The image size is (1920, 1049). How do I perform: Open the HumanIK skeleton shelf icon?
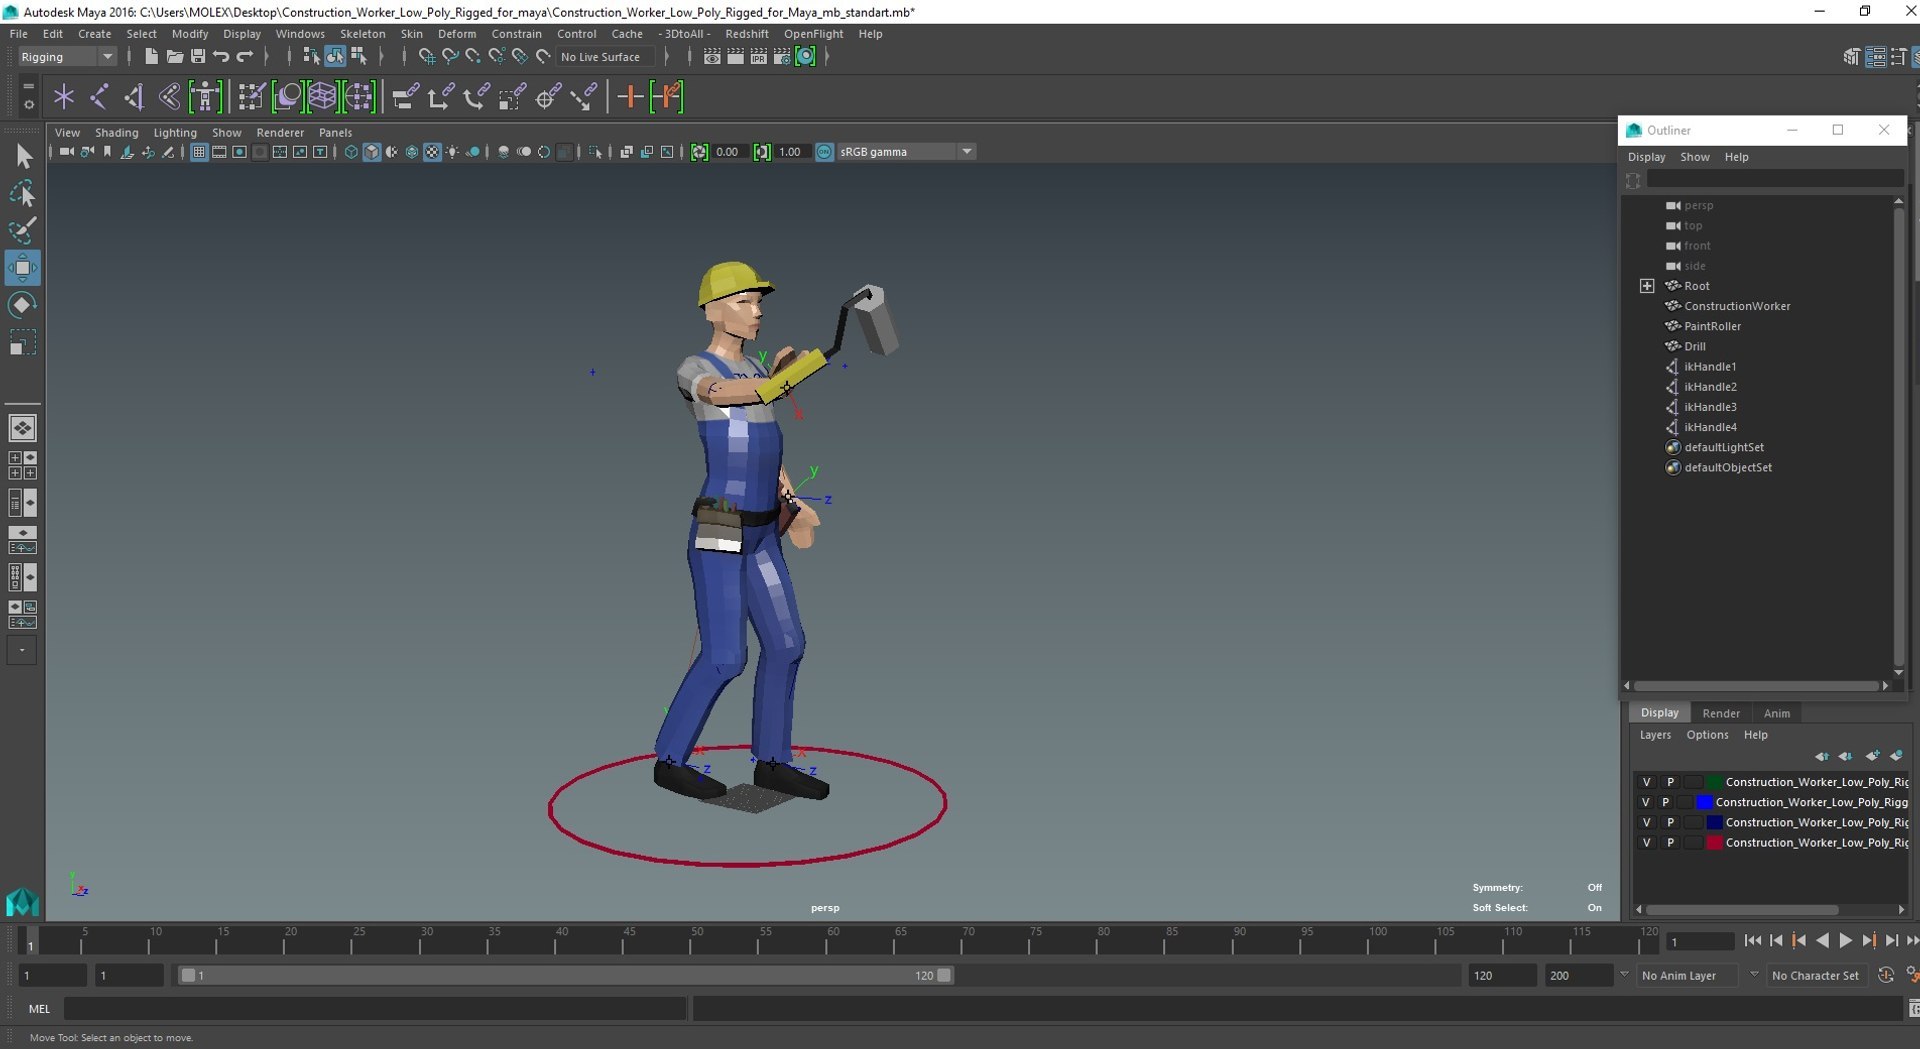pyautogui.click(x=205, y=97)
